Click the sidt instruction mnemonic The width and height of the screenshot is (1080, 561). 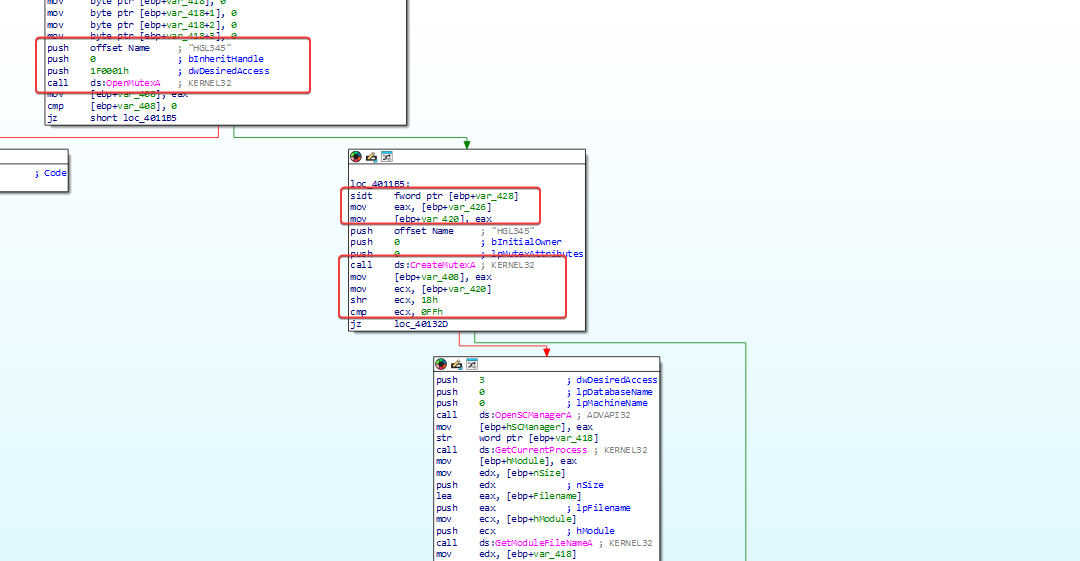[x=361, y=196]
